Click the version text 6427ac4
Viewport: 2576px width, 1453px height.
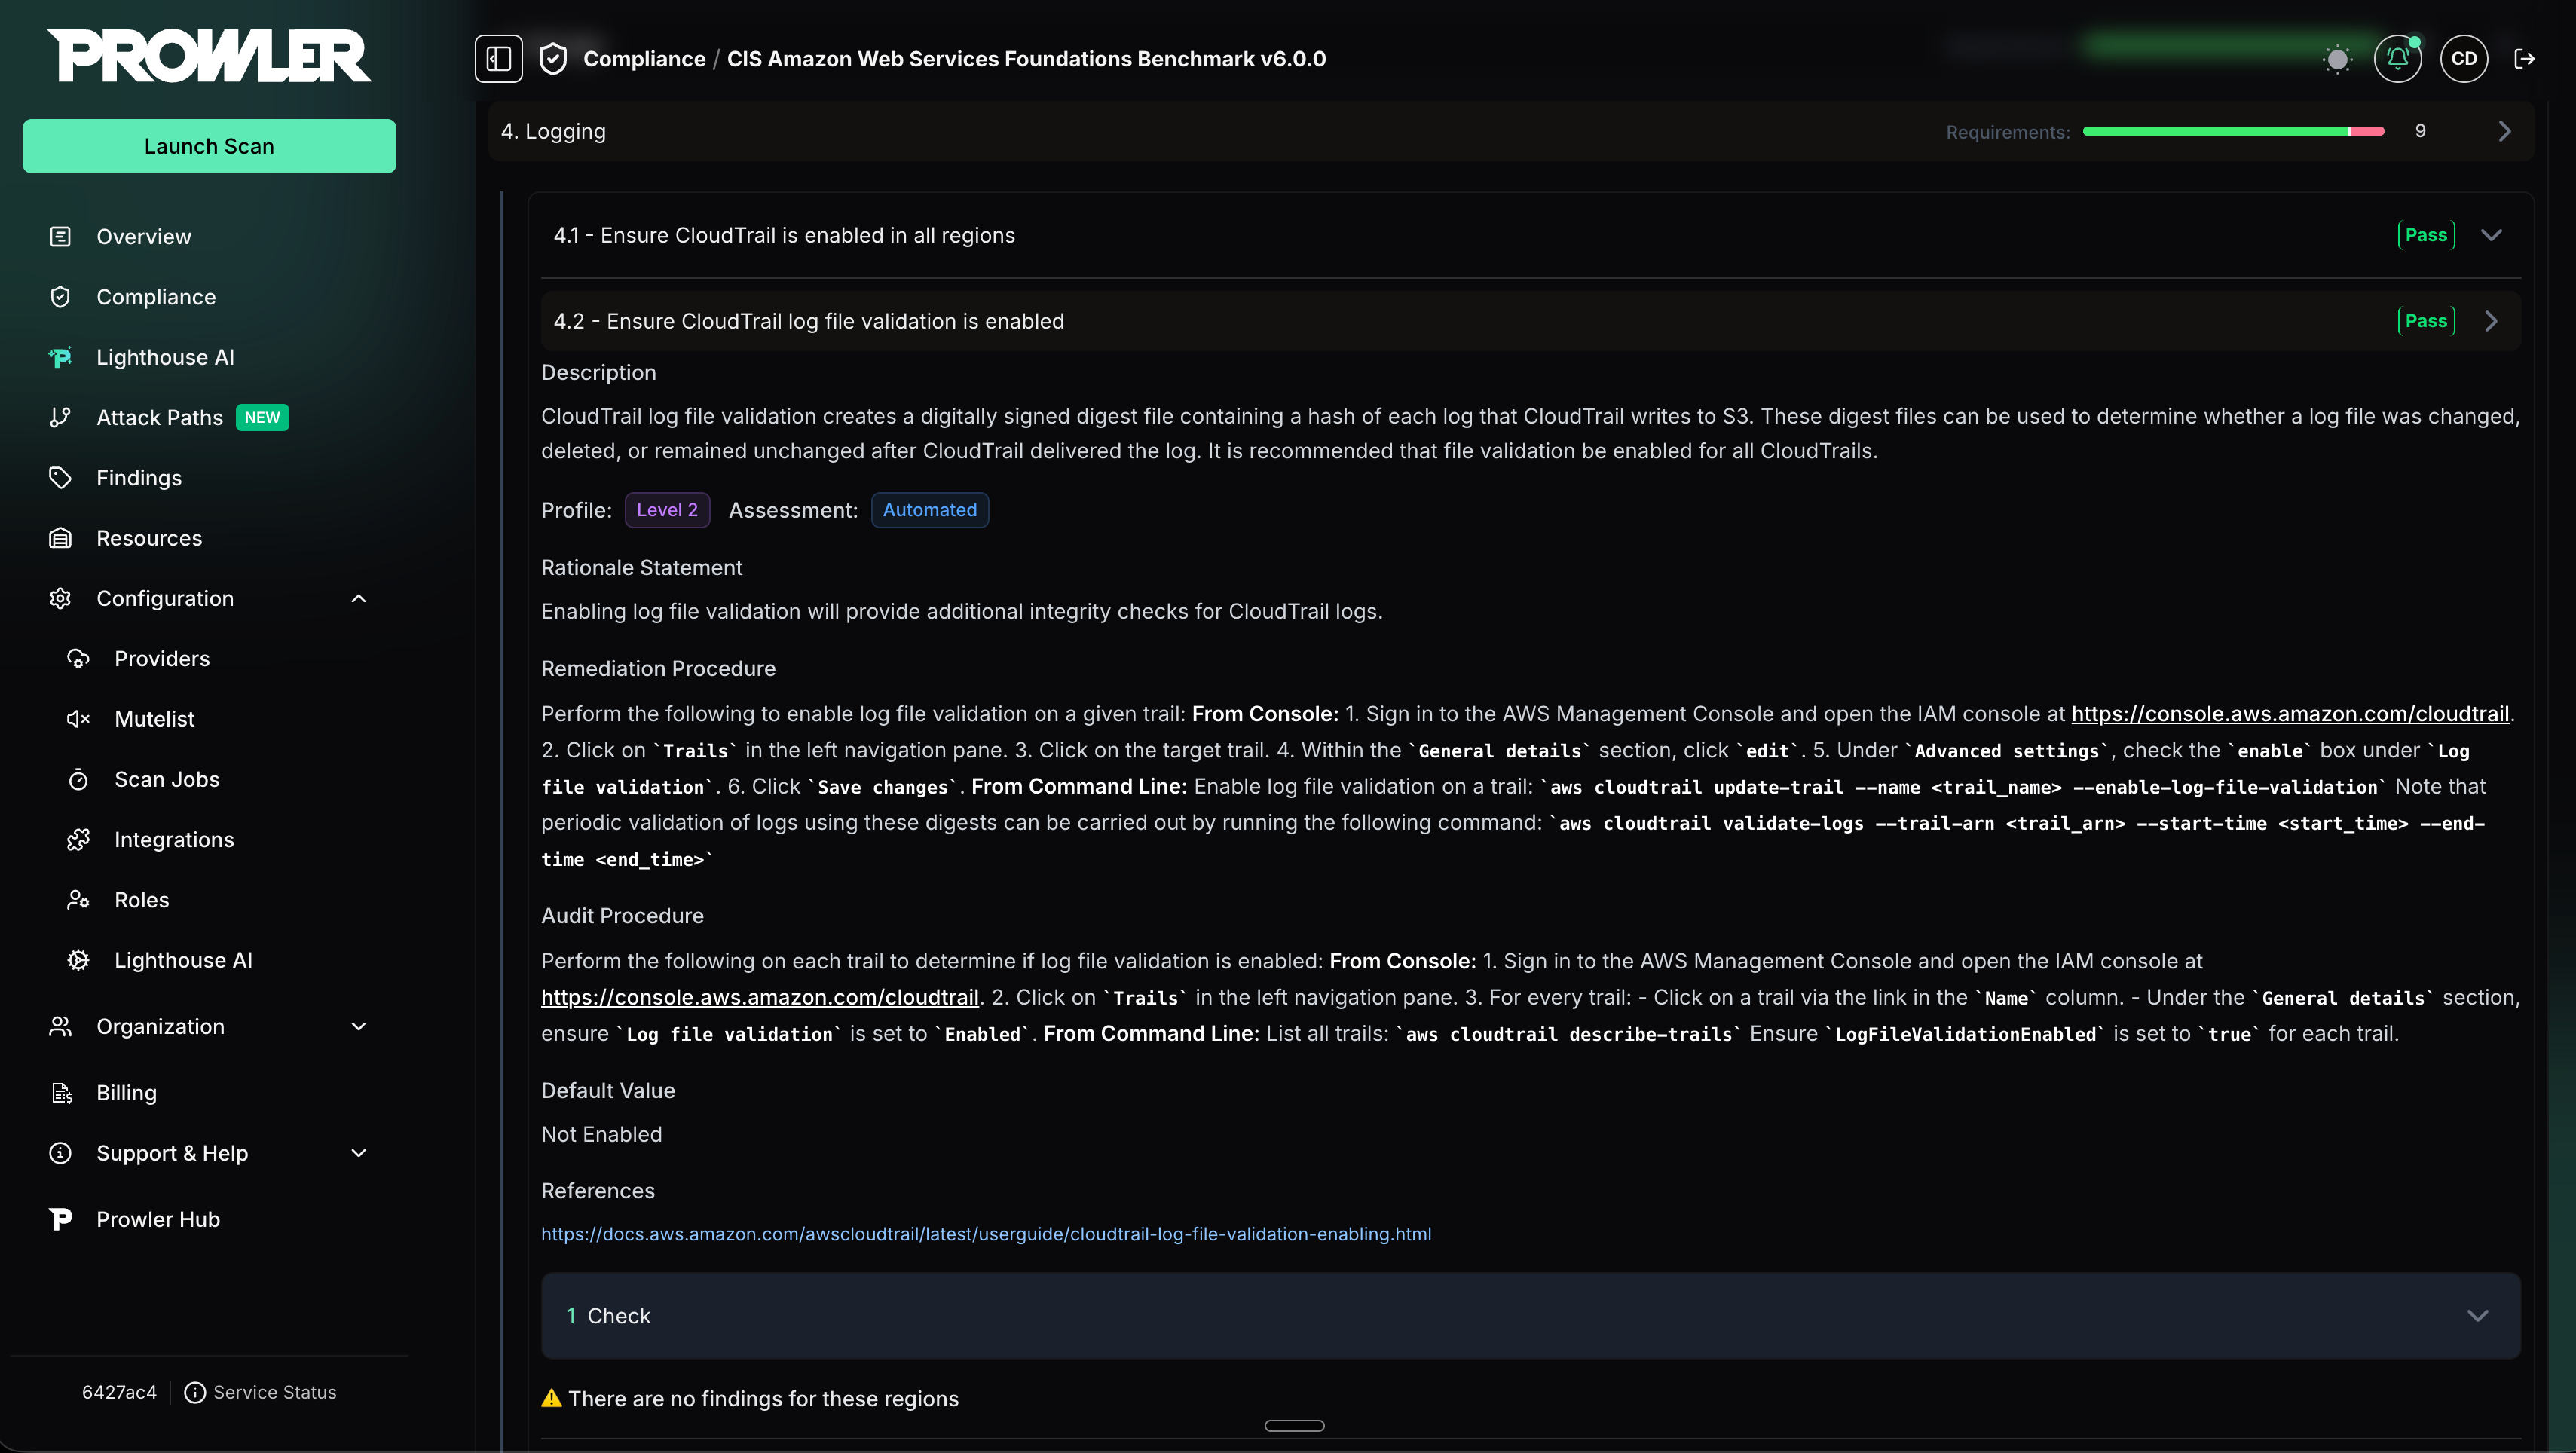119,1392
